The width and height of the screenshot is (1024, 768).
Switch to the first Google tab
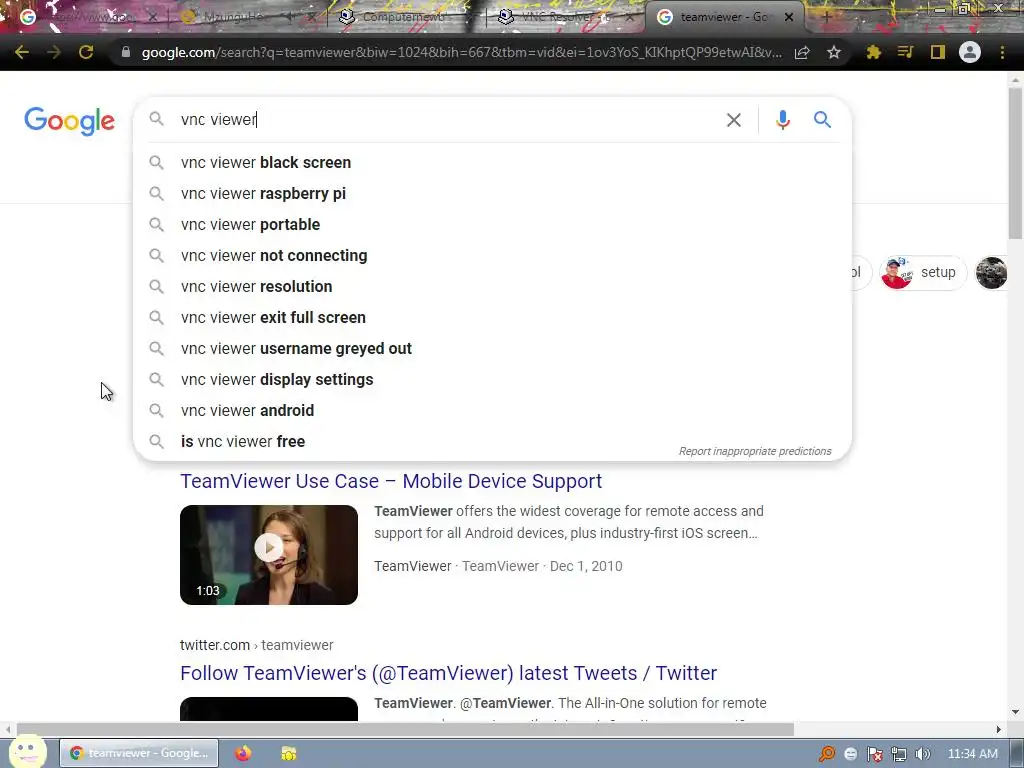coord(85,17)
